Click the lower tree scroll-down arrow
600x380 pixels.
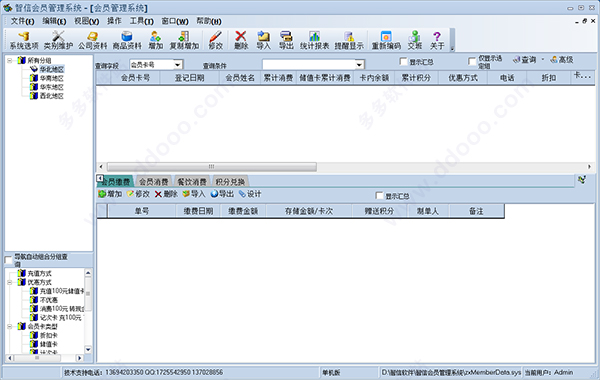88,349
